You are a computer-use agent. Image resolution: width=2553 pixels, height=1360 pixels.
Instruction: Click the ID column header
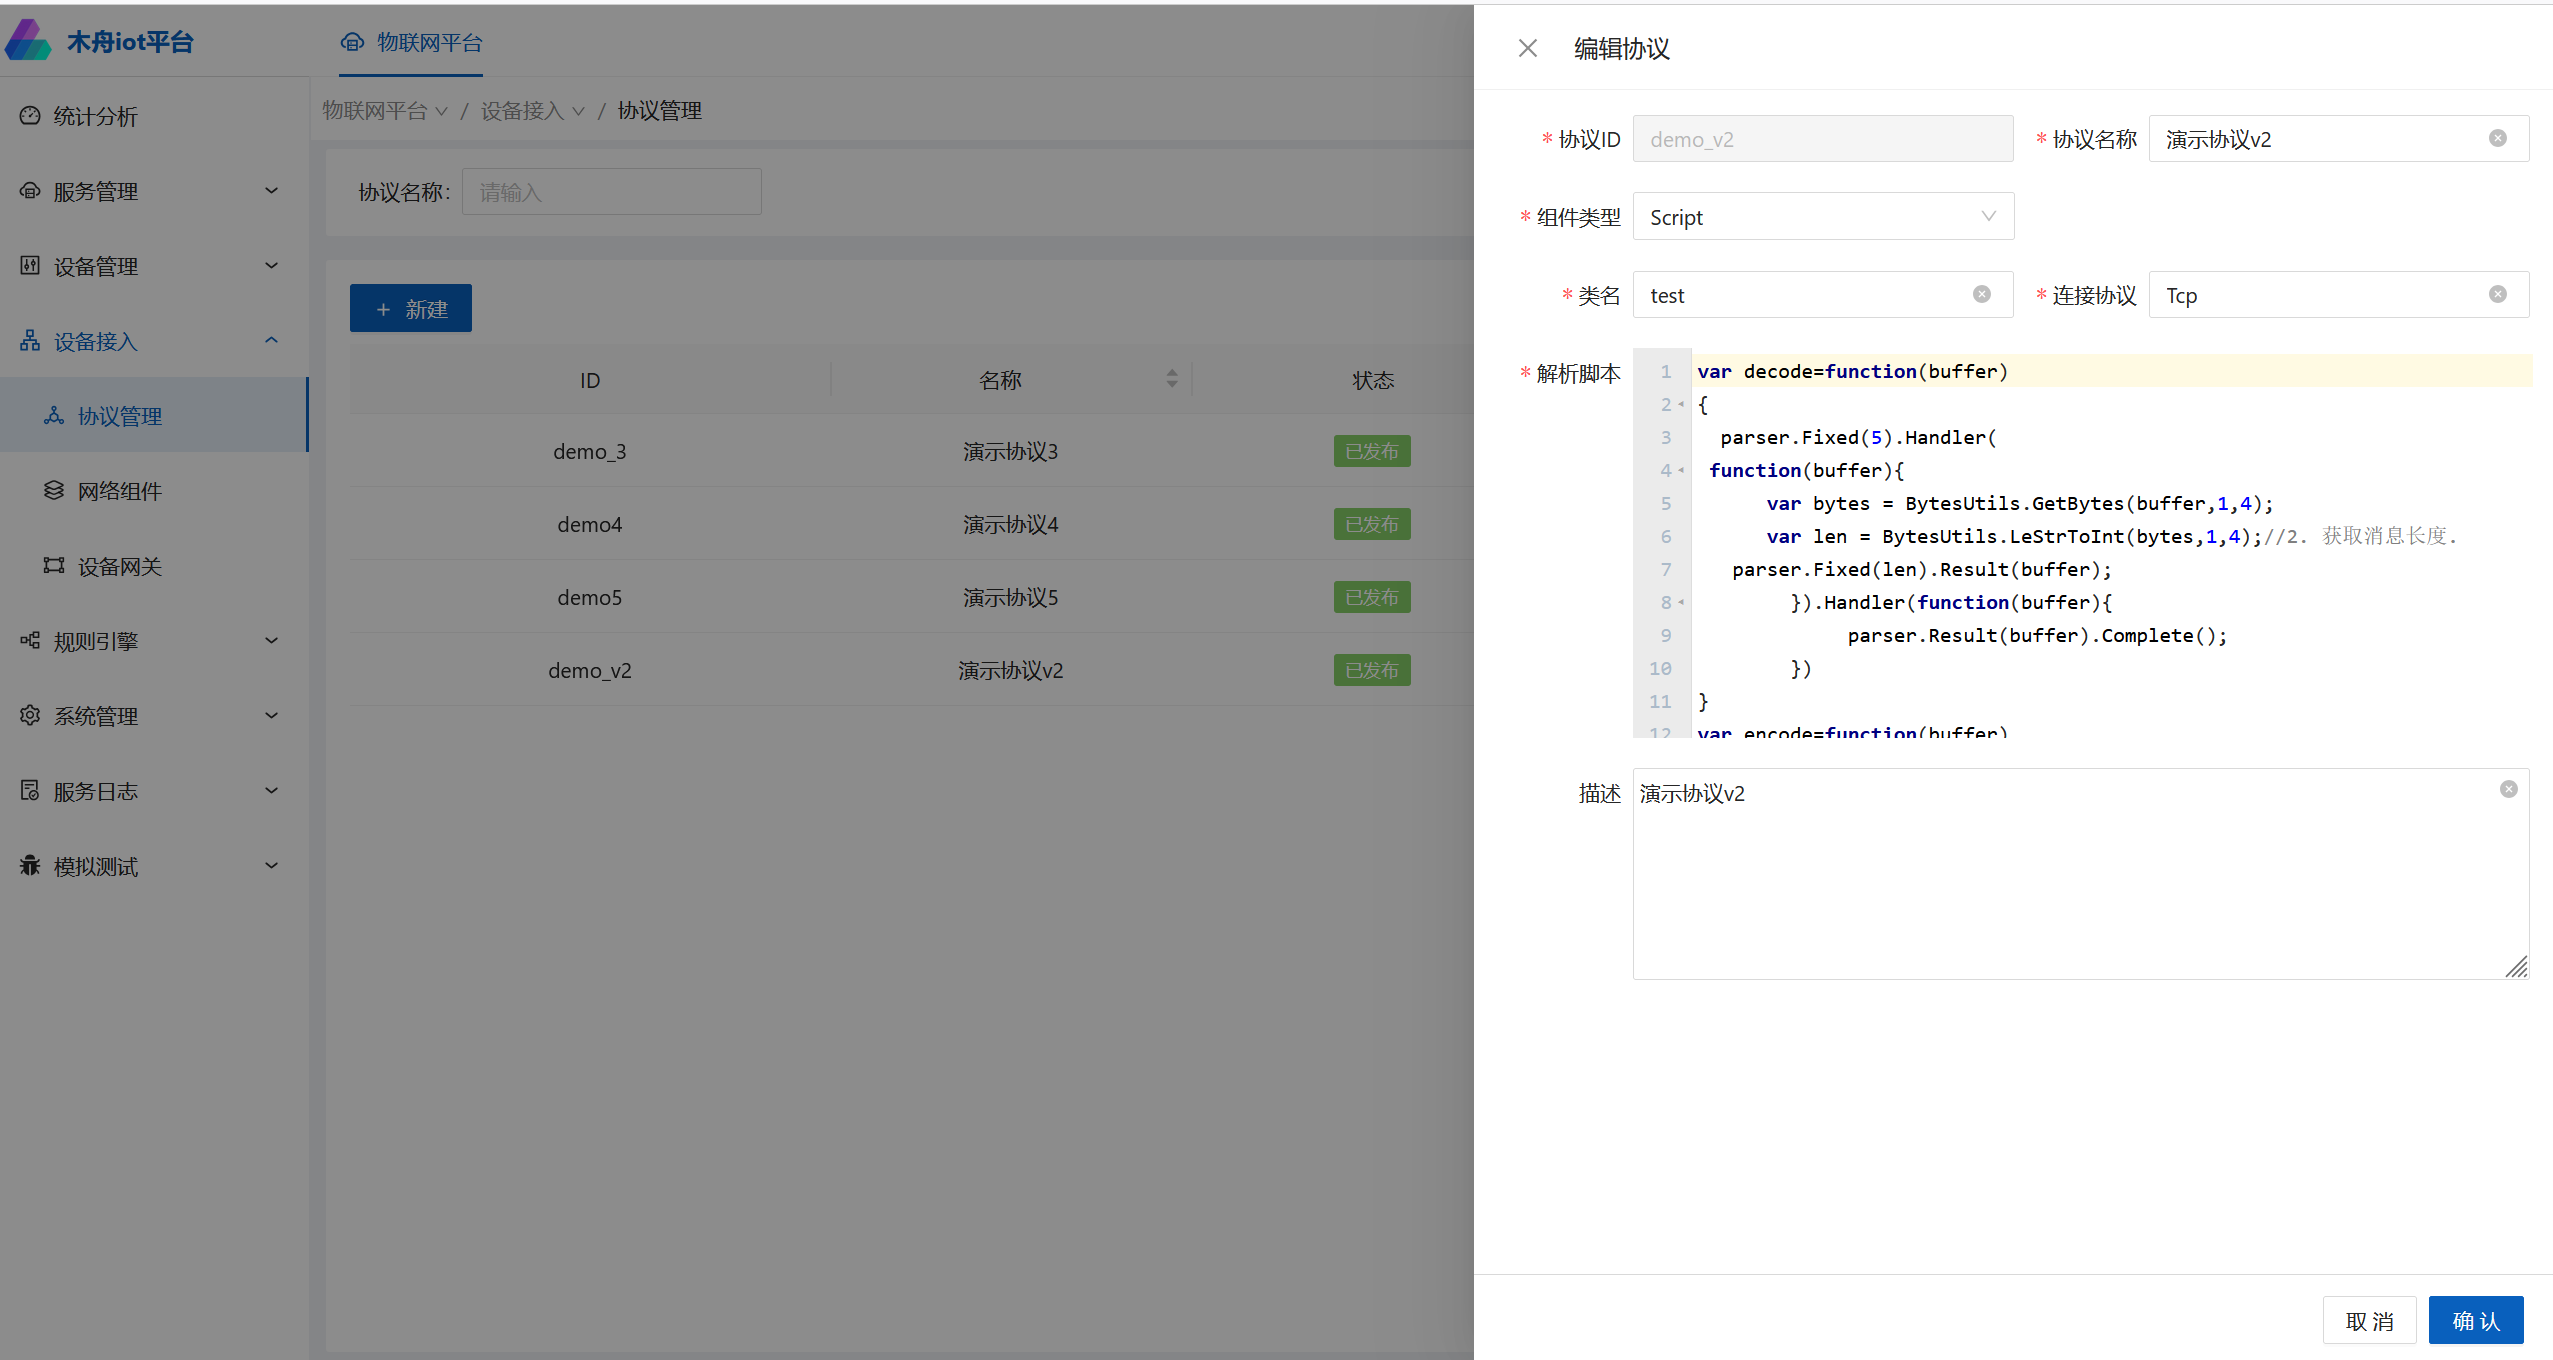pos(590,380)
